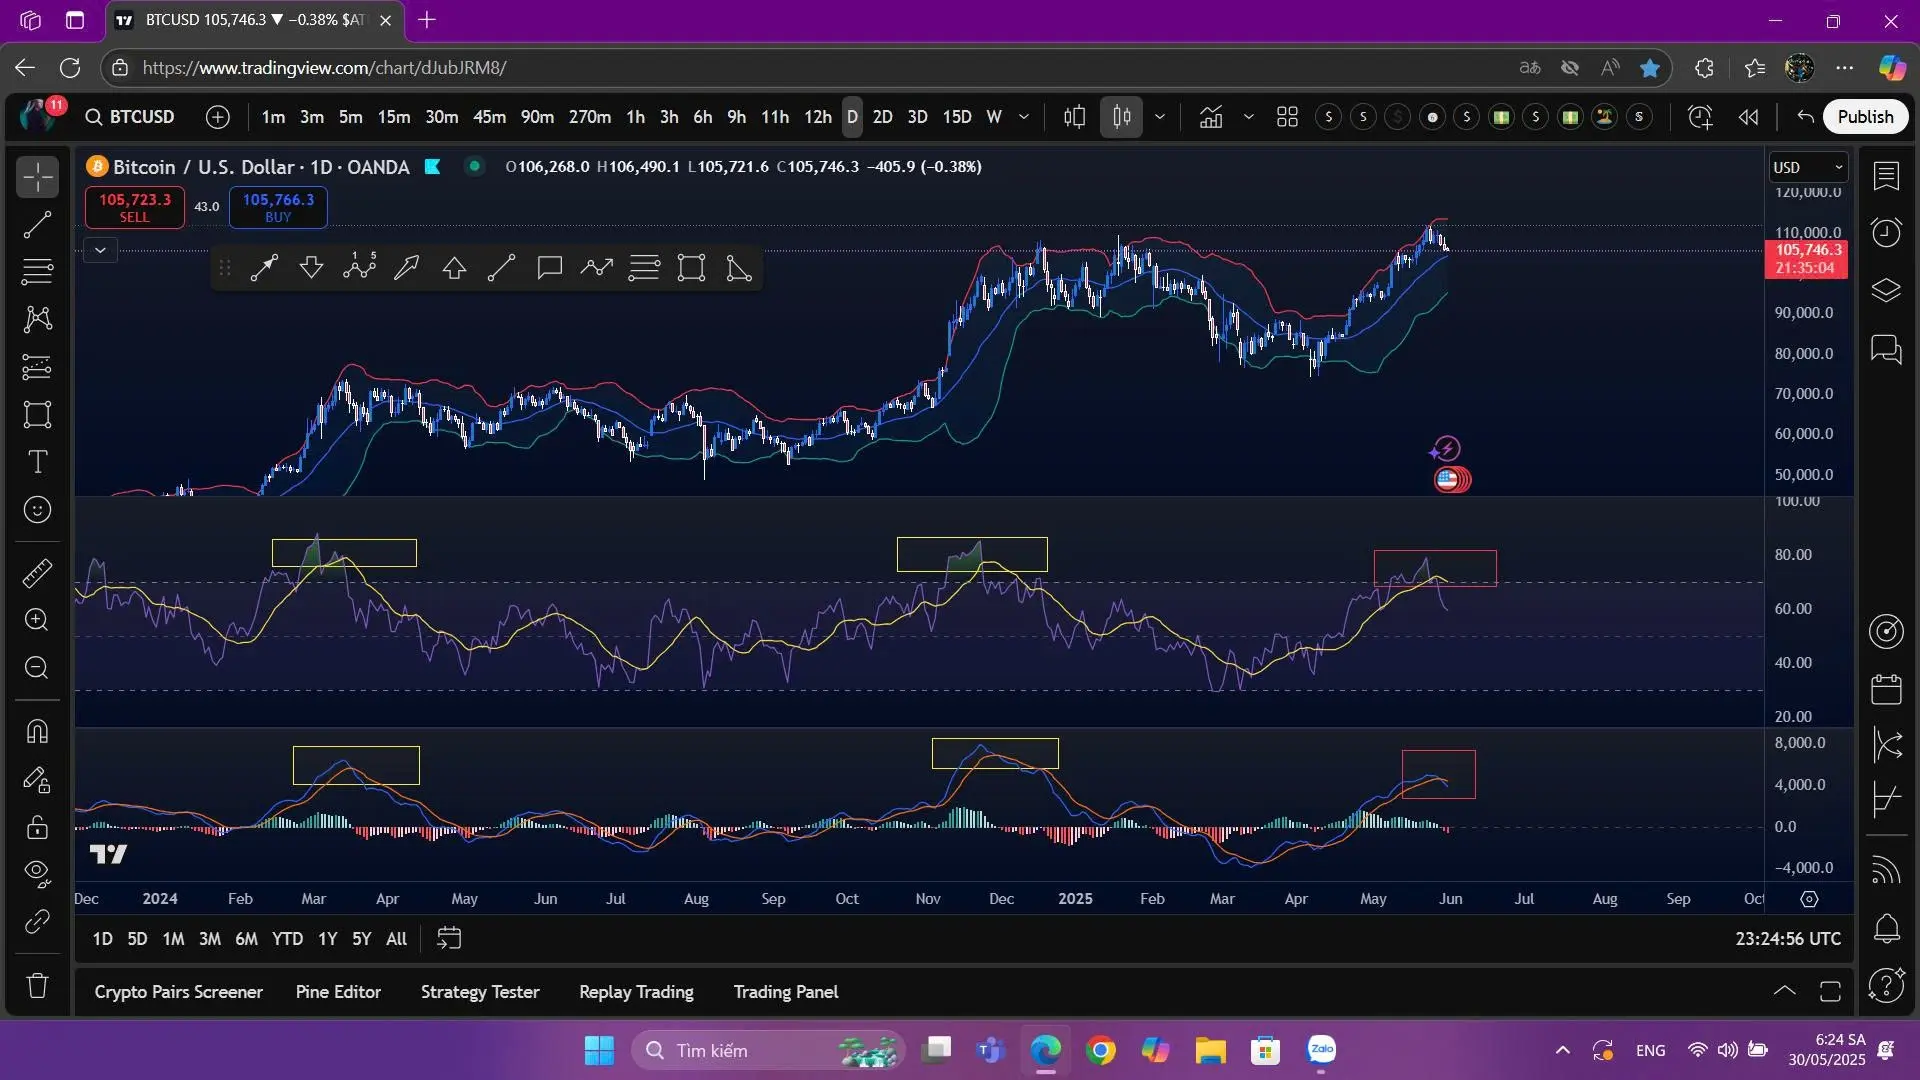Open the USD currency dropdown

click(1809, 167)
